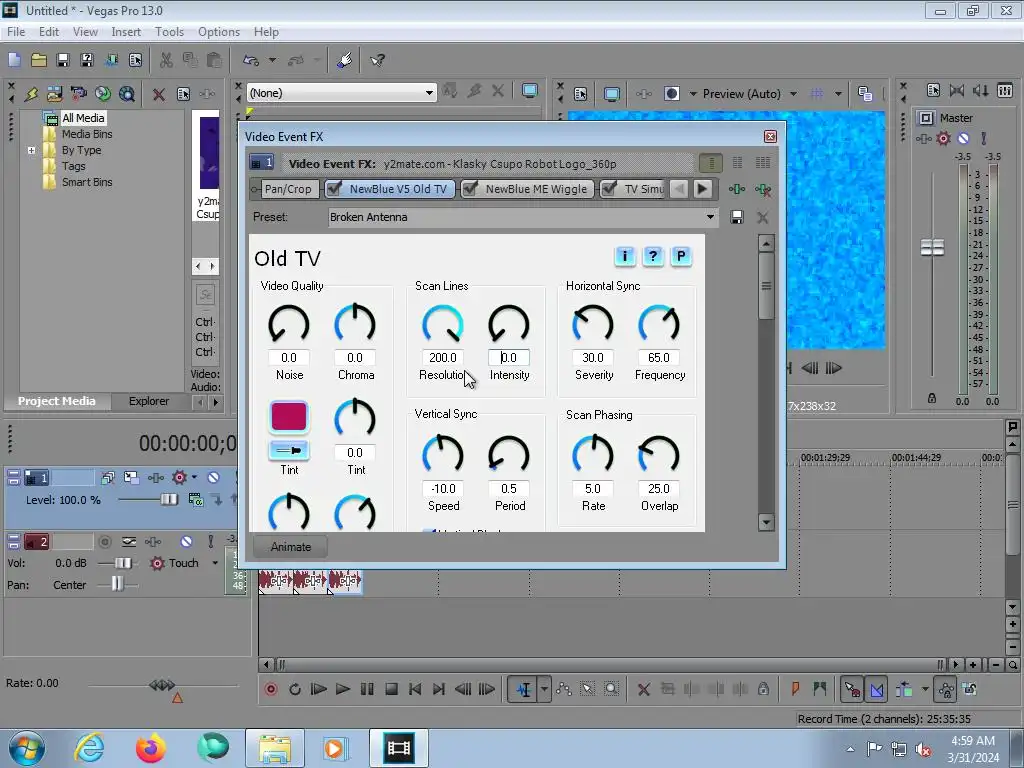Open the Tools menu
This screenshot has width=1024, height=768.
(169, 32)
